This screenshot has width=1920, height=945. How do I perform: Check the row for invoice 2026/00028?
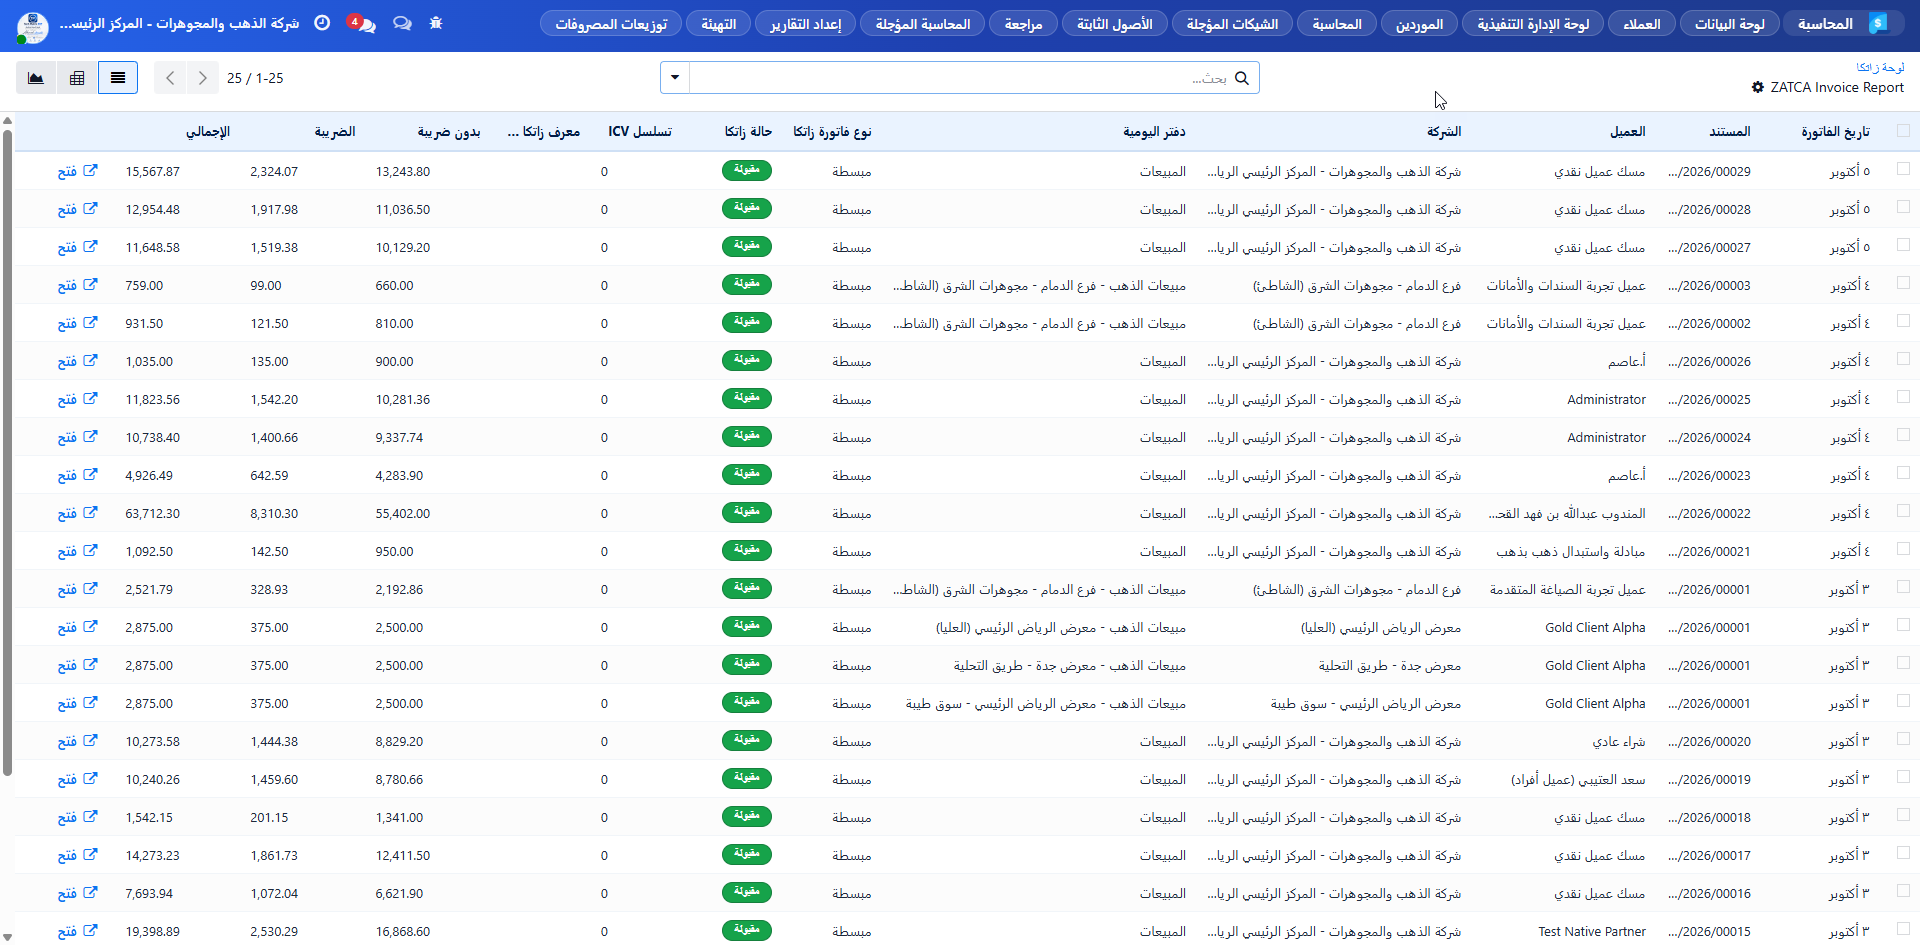click(1903, 207)
